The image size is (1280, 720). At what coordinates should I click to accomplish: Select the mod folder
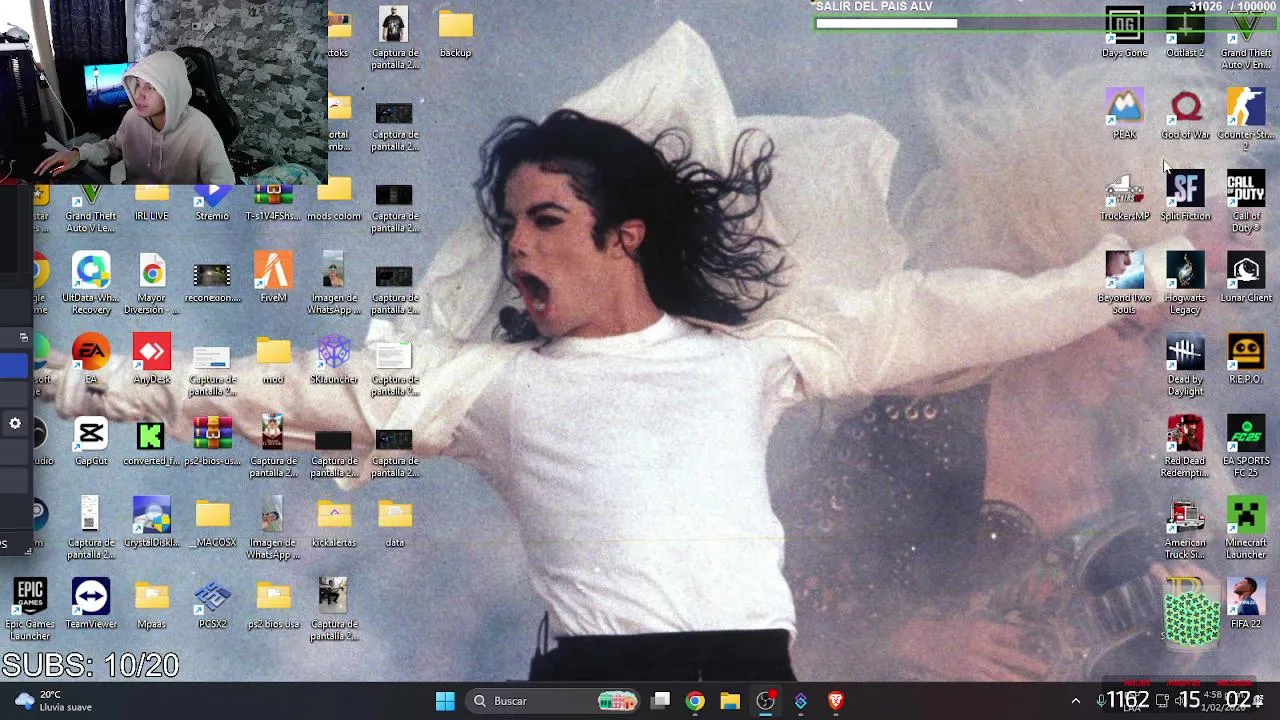273,360
